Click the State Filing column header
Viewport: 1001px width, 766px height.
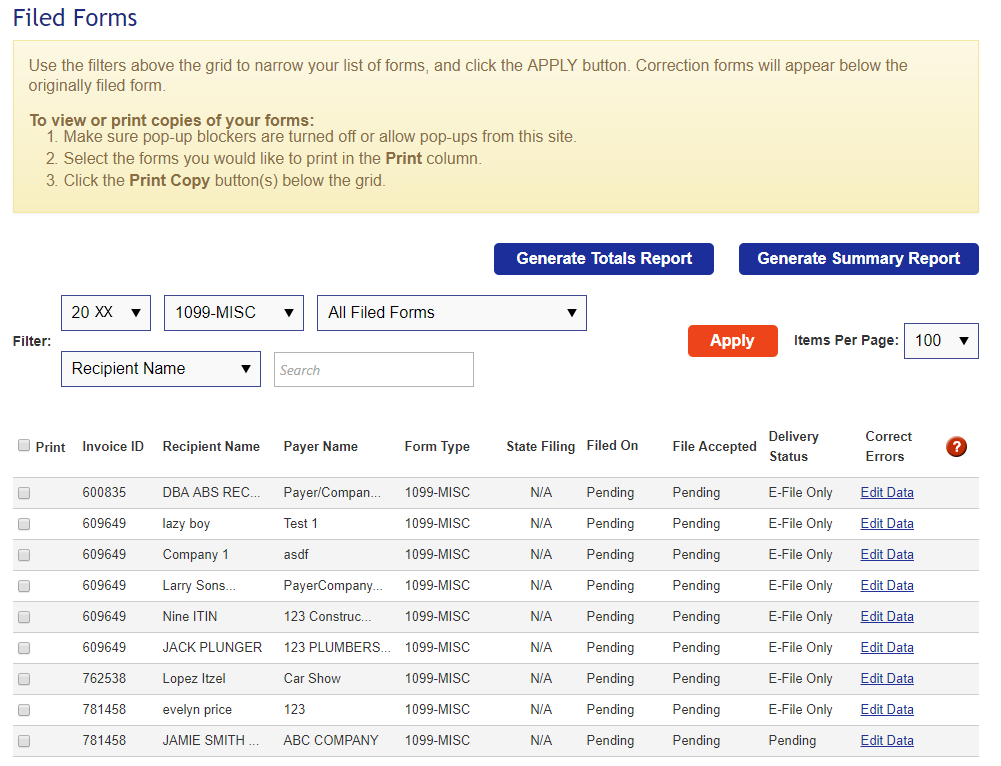tap(541, 447)
